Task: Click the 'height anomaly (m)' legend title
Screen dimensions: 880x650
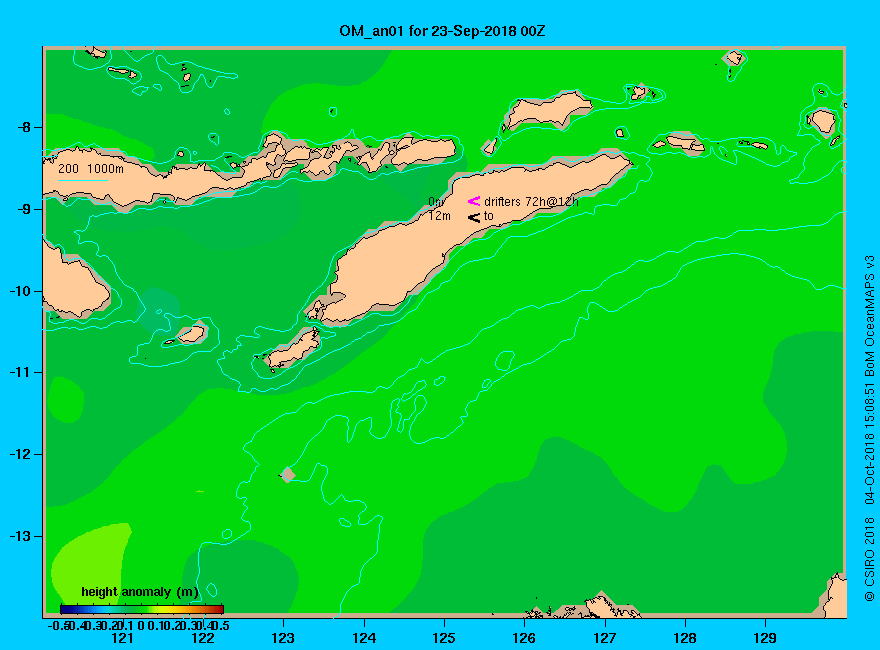Action: coord(140,592)
